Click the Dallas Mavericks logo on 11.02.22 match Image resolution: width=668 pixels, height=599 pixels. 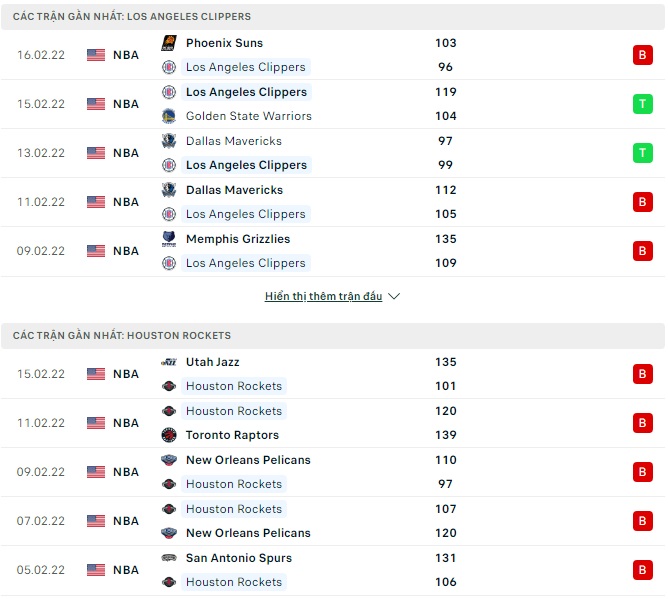tap(168, 190)
